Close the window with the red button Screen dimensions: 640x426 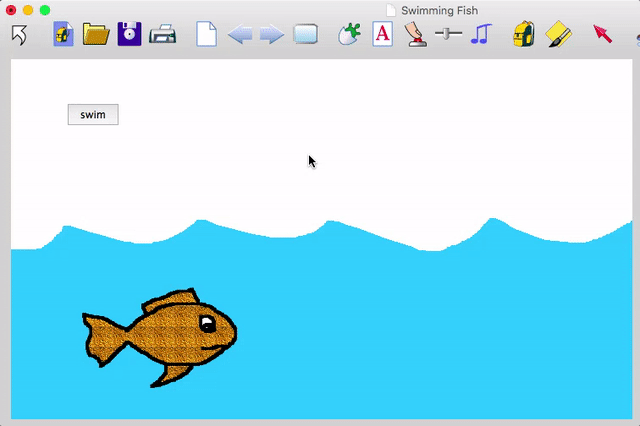point(11,10)
